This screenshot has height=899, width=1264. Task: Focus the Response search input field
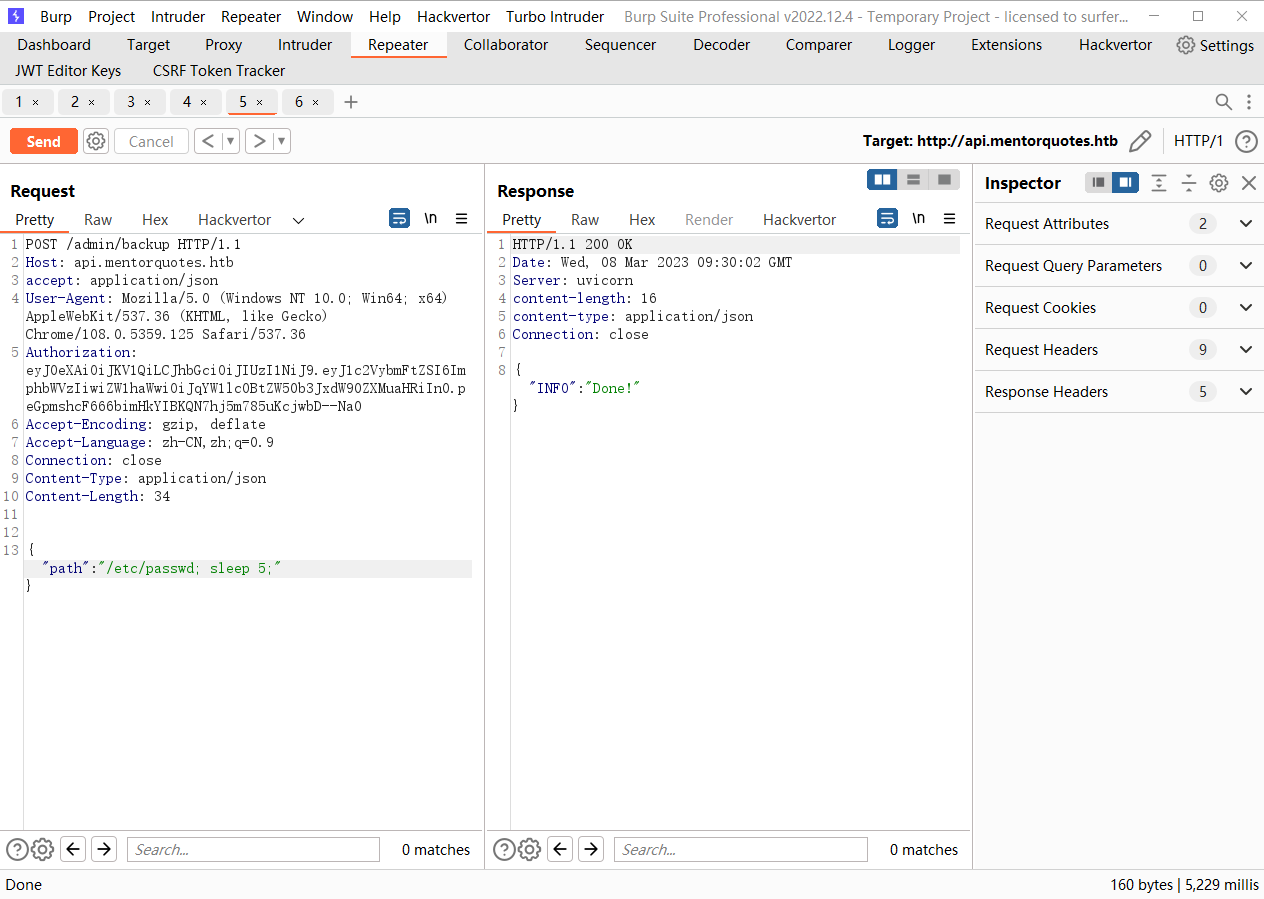point(741,850)
